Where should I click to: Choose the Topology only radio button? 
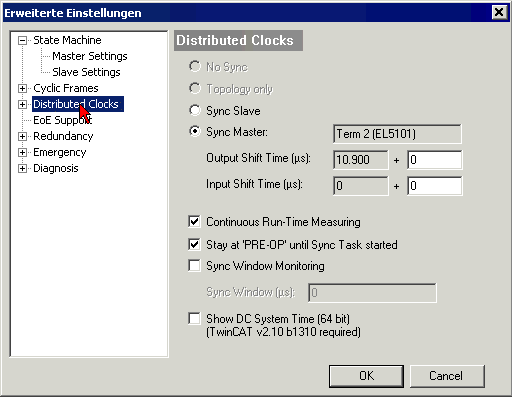195,88
